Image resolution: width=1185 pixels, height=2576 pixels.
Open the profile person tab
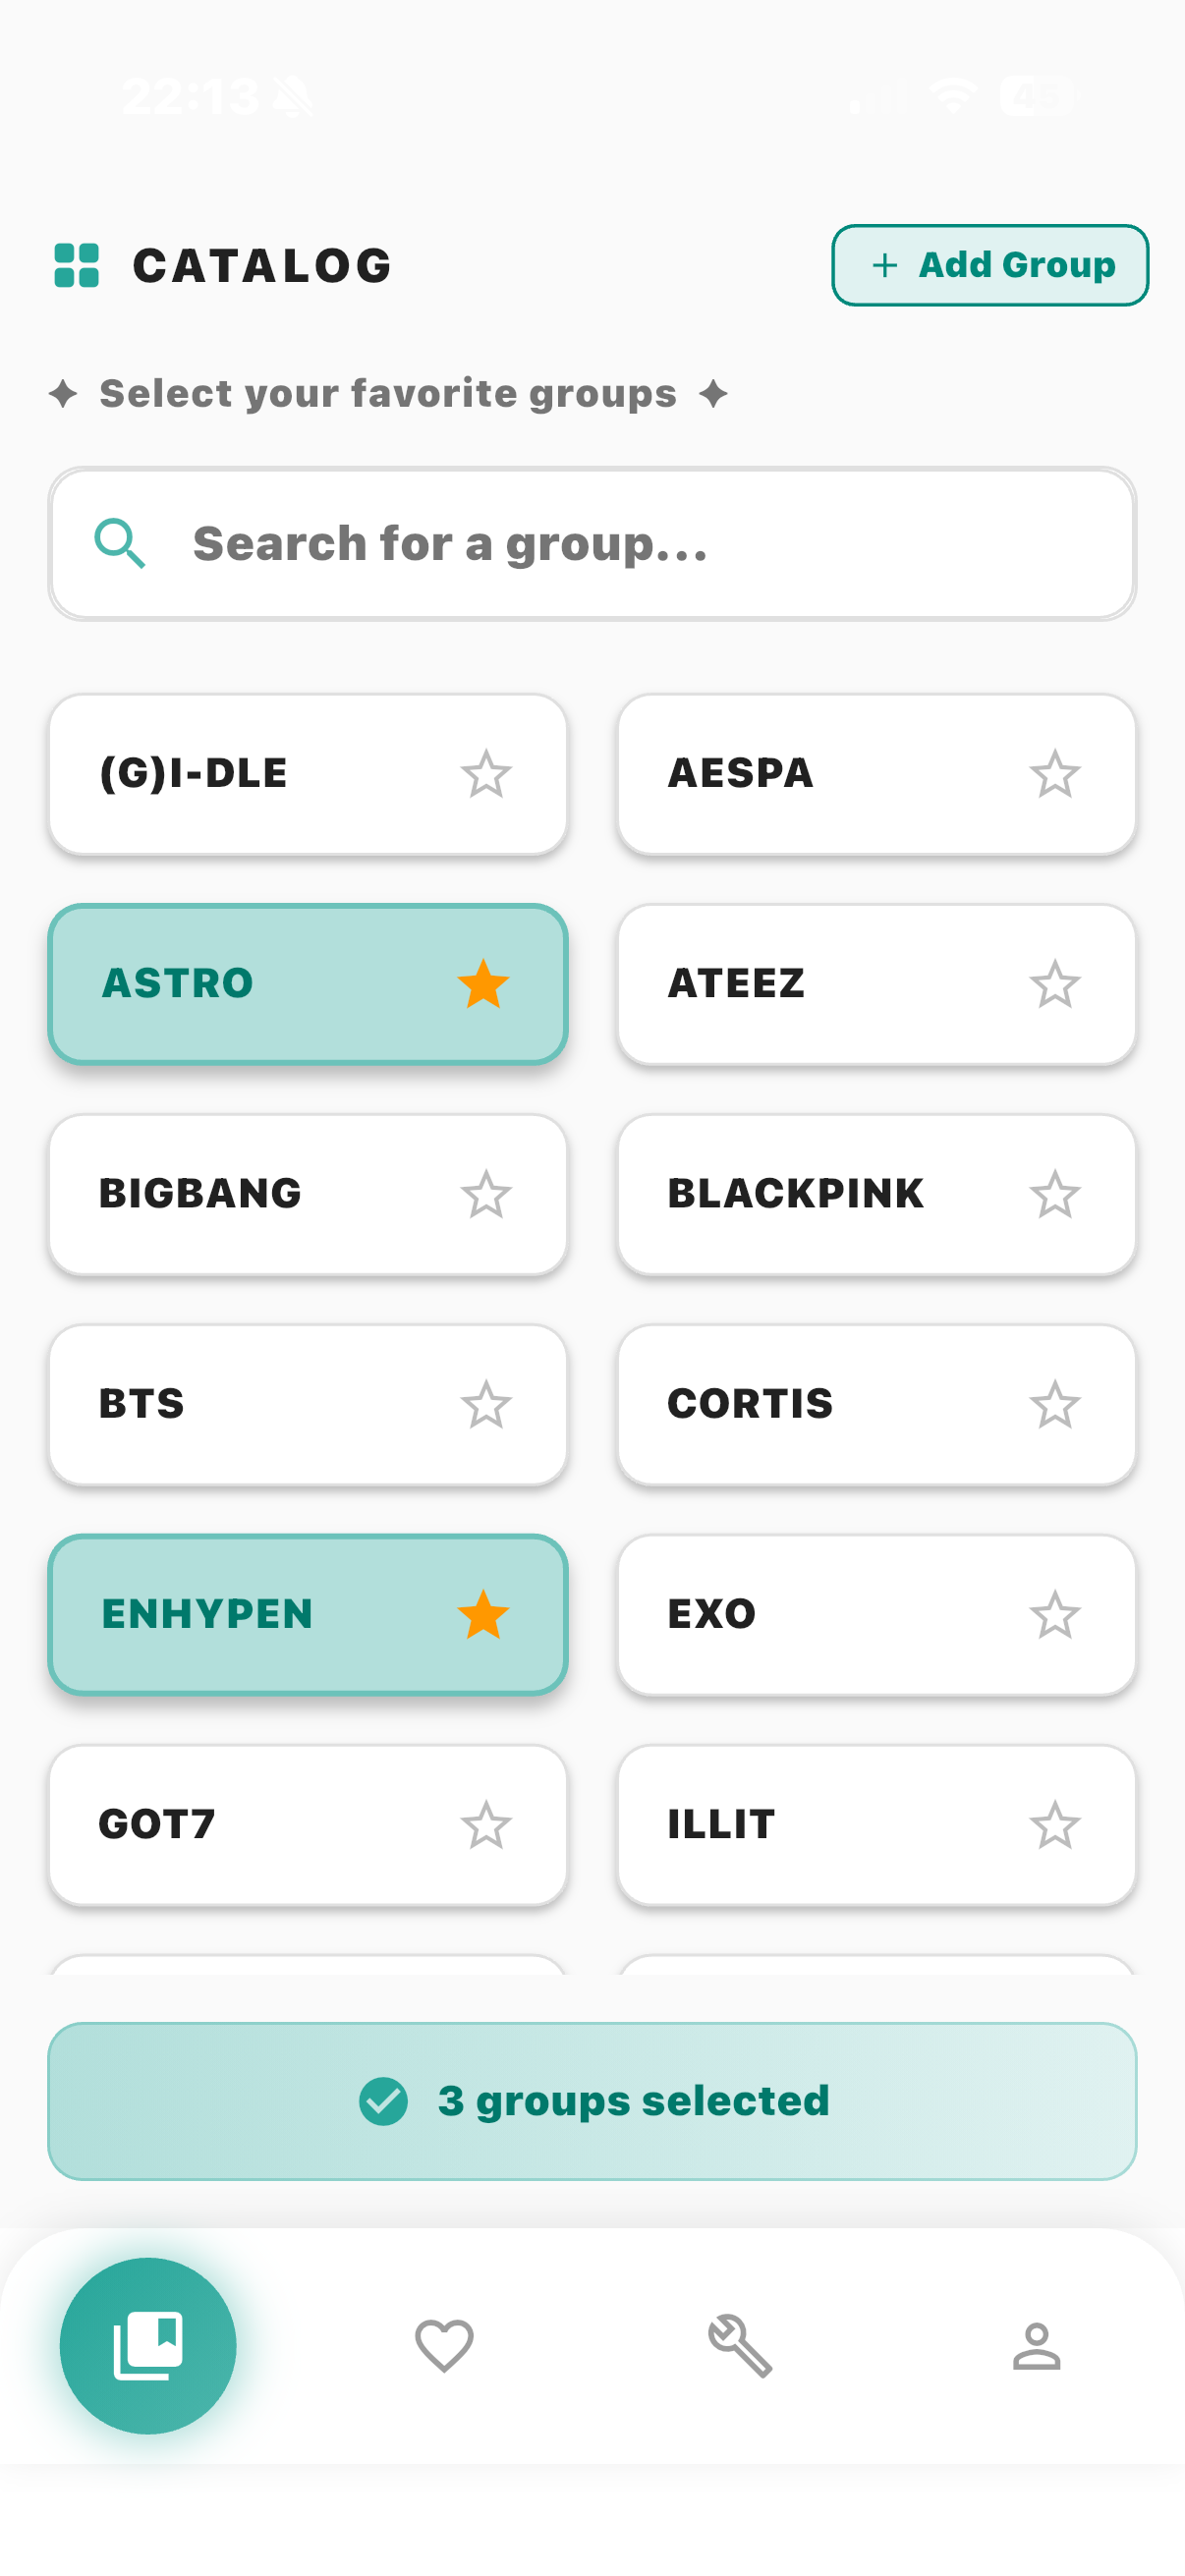pos(1036,2345)
